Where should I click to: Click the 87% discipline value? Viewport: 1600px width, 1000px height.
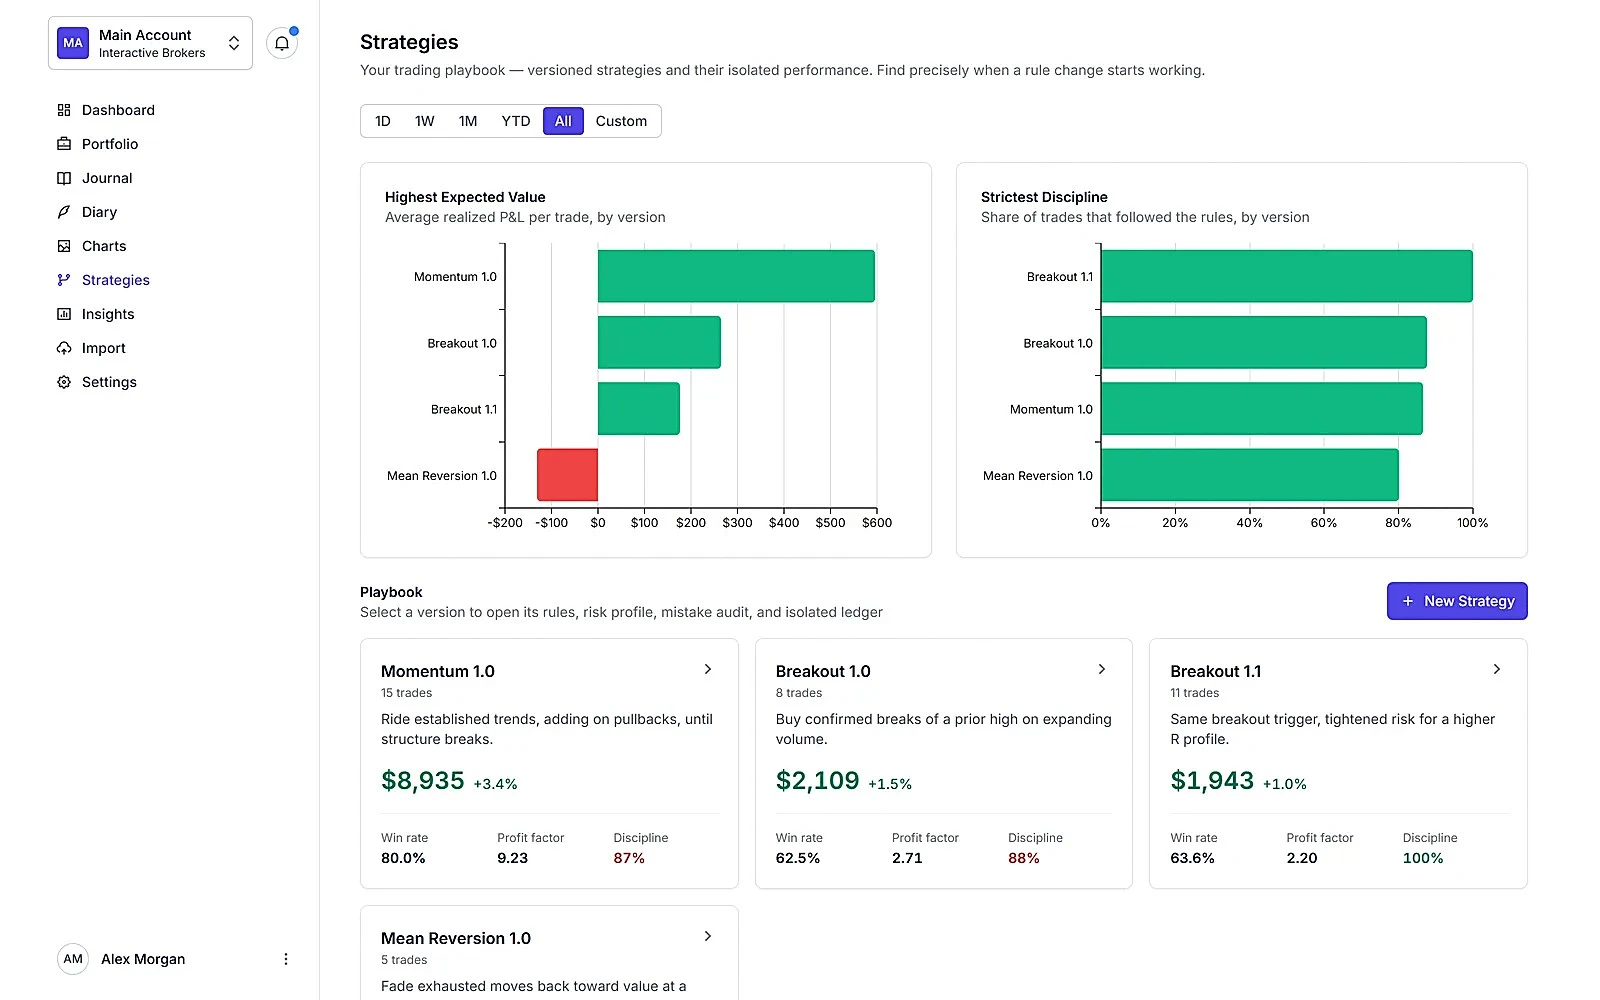[x=629, y=858]
